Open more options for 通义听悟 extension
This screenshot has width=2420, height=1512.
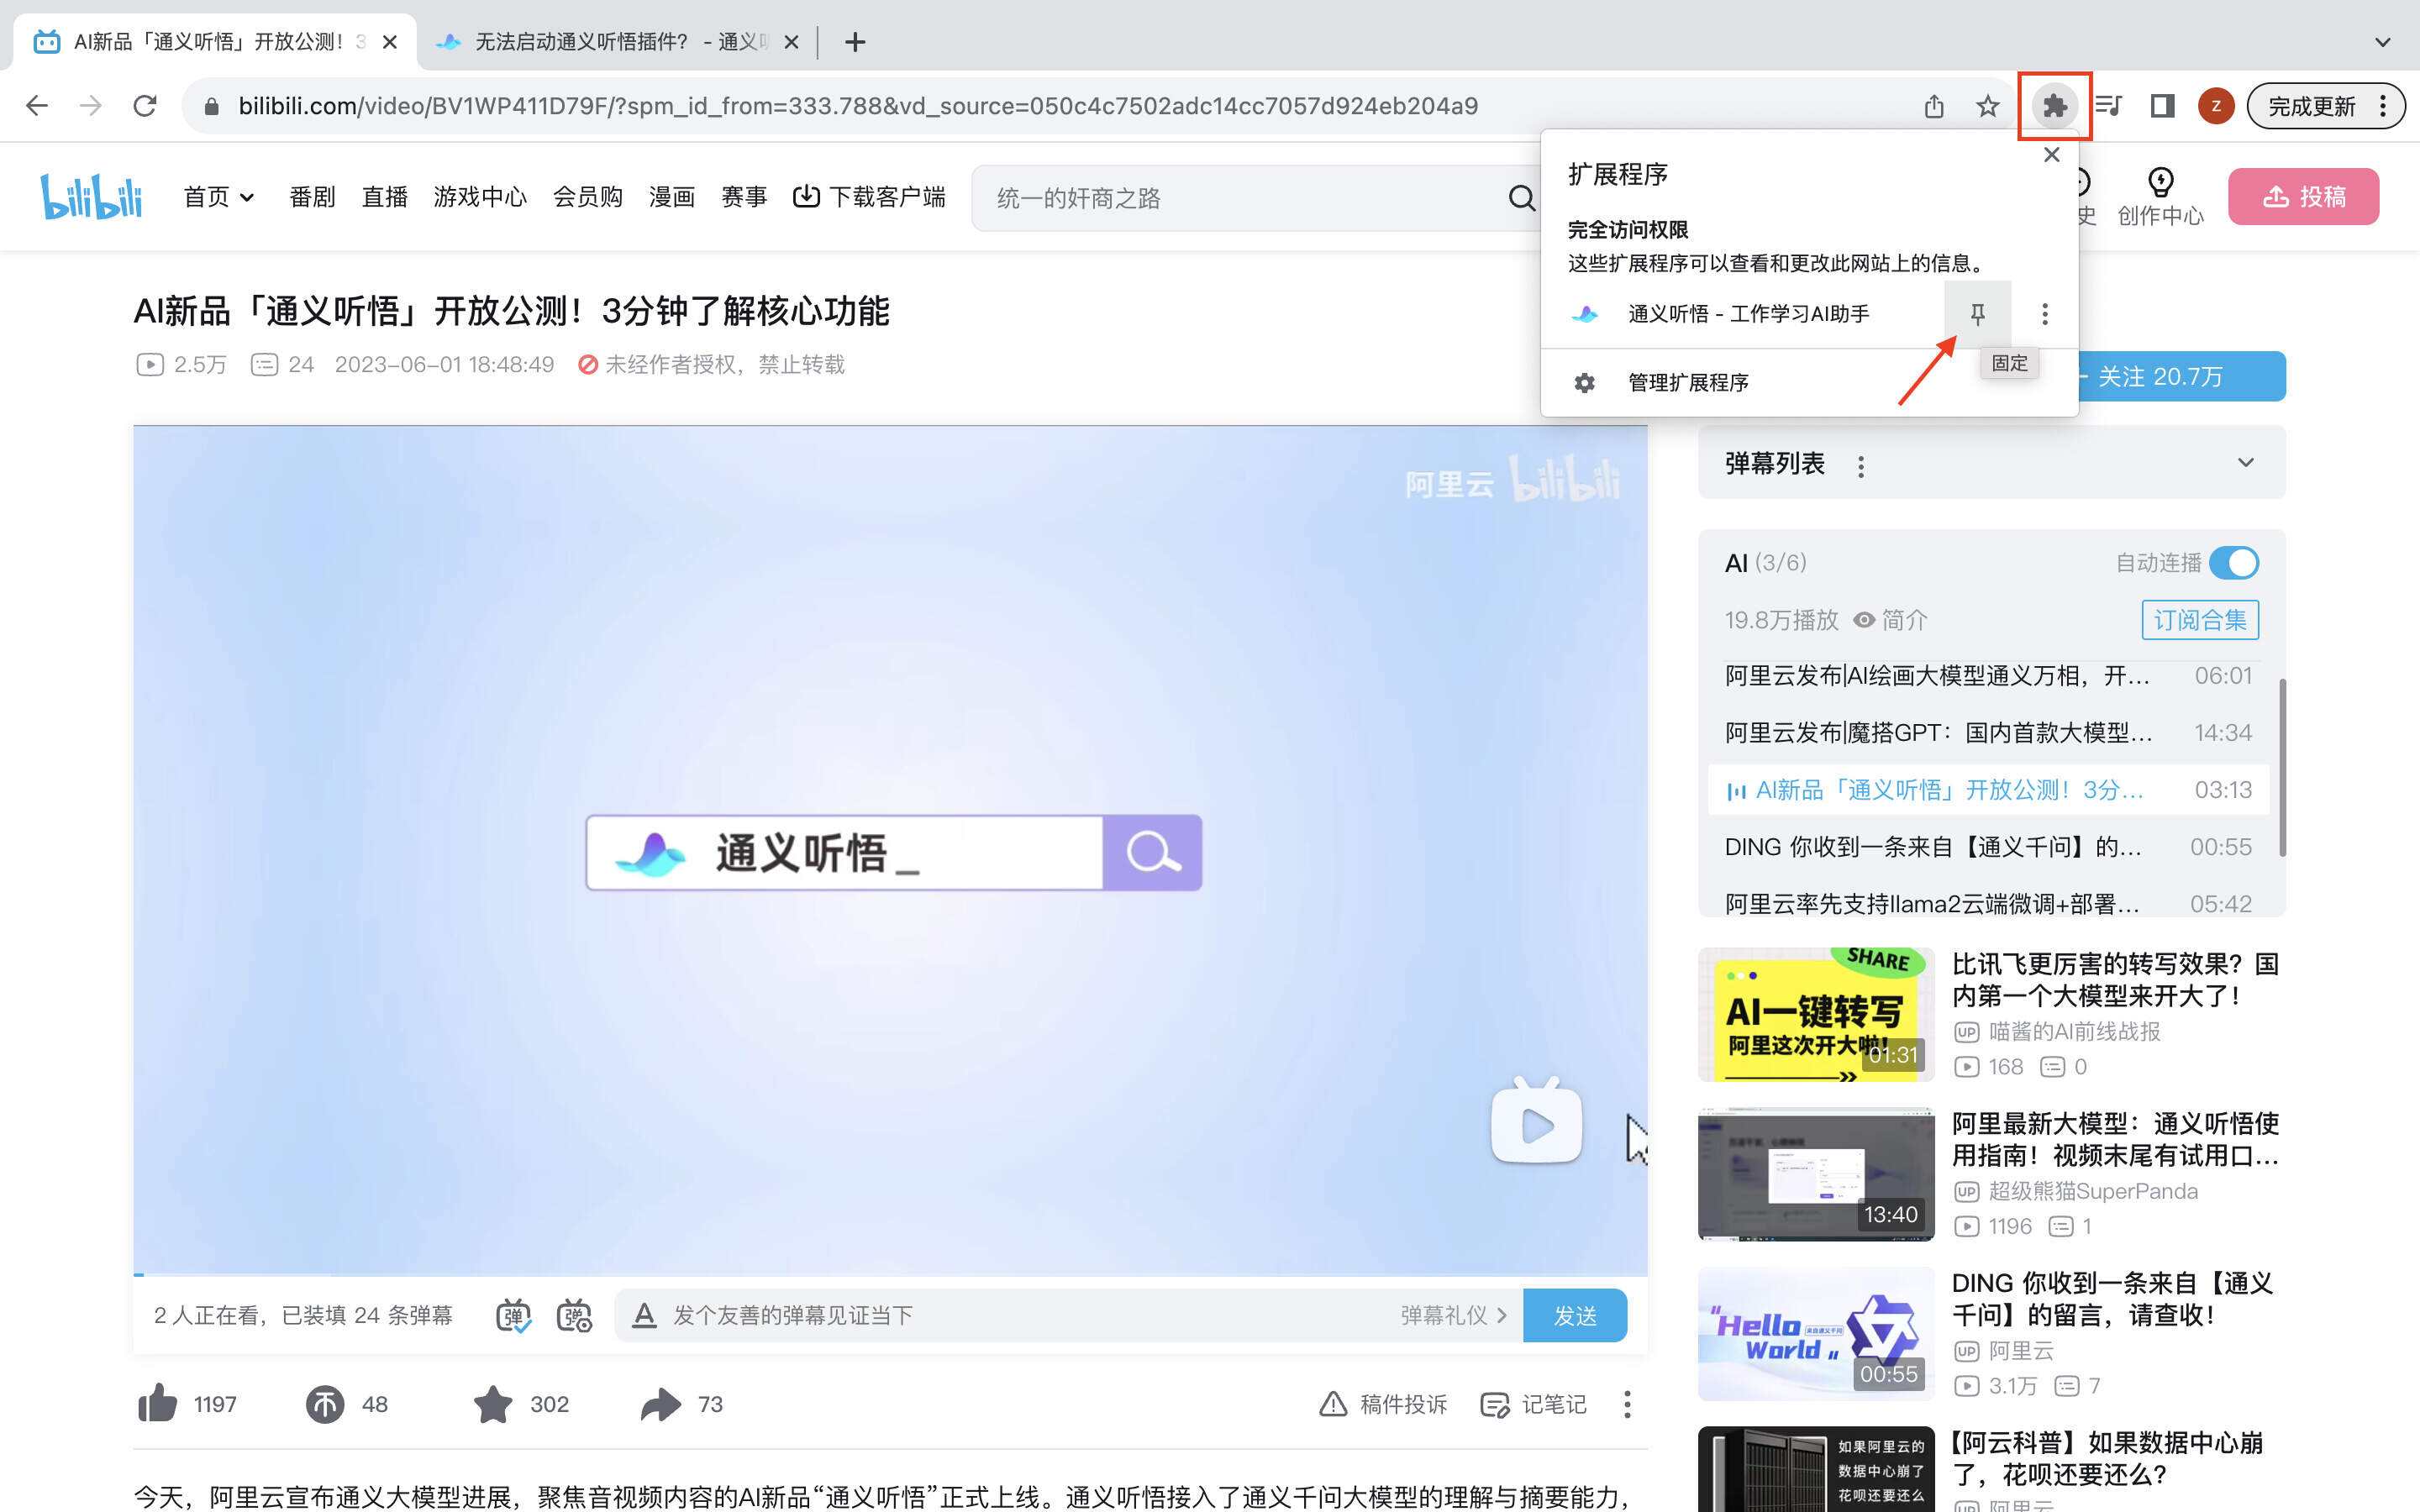[2045, 314]
